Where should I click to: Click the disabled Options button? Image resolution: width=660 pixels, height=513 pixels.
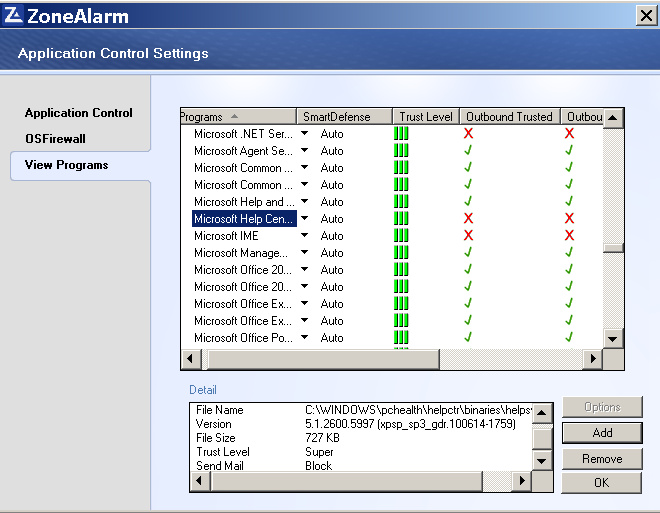click(x=602, y=407)
